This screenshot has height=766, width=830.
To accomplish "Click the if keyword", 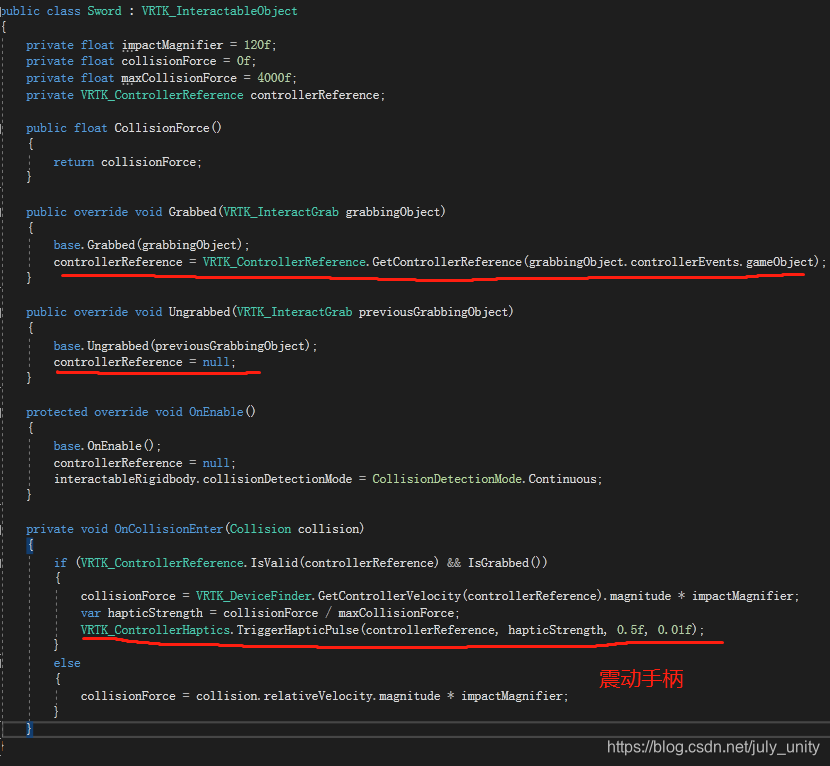I will click(60, 562).
